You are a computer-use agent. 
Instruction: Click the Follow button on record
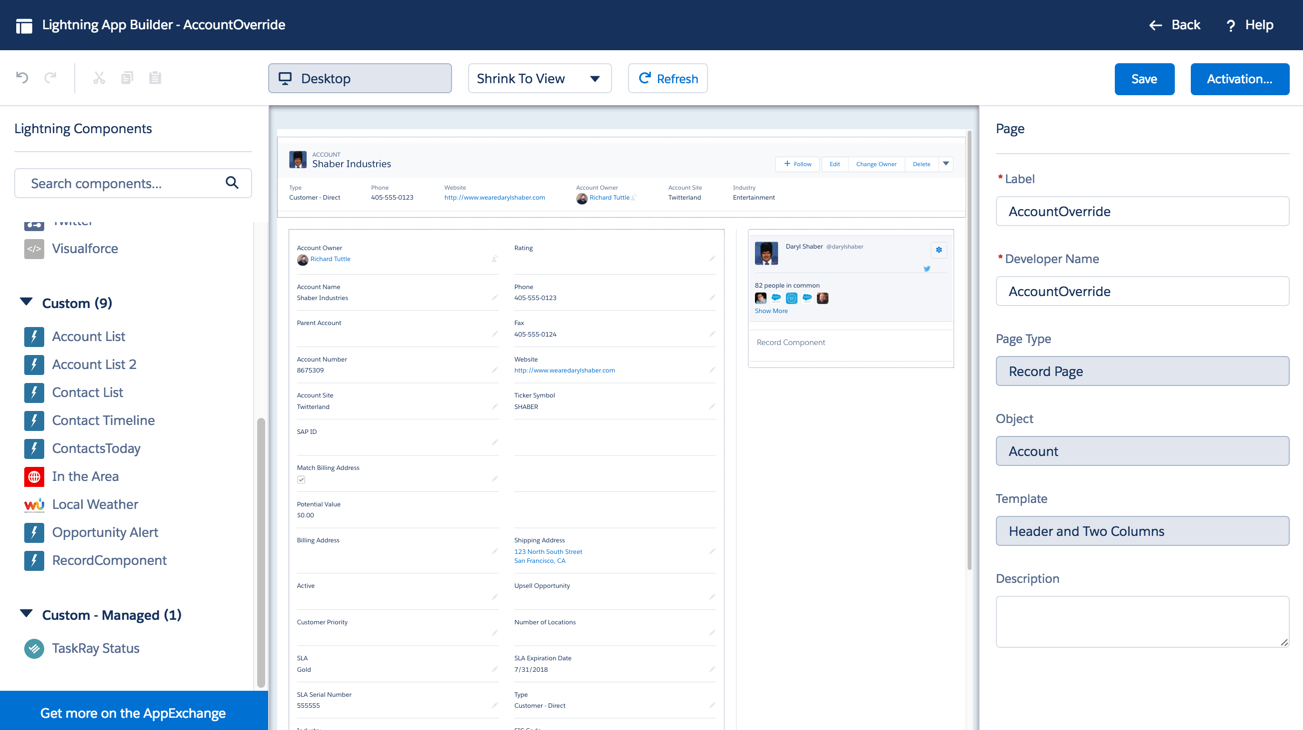pyautogui.click(x=798, y=164)
